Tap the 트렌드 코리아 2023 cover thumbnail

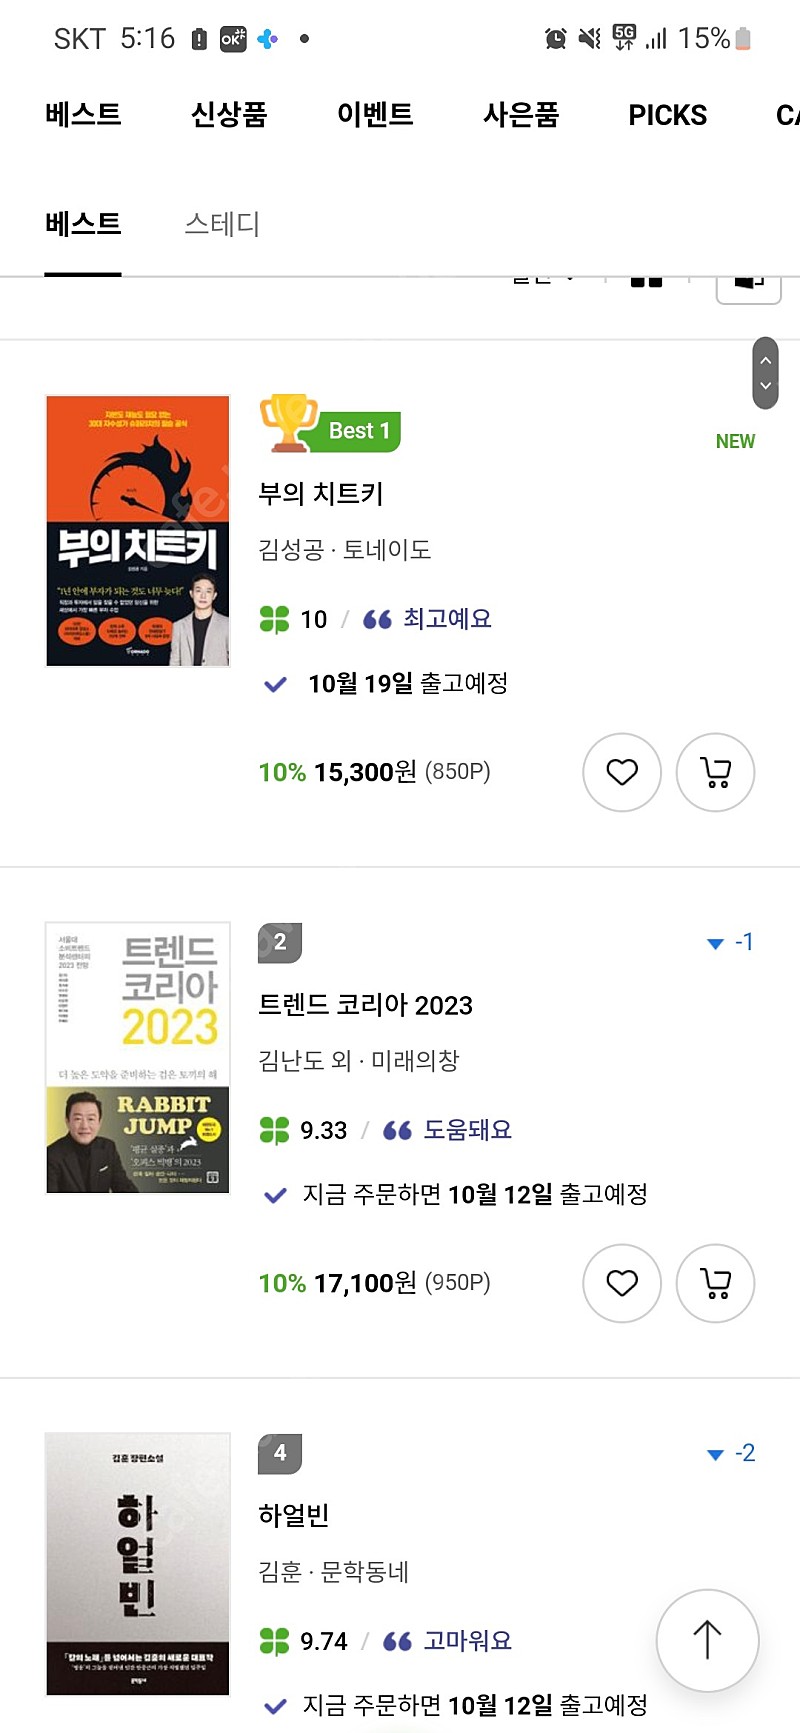138,1057
